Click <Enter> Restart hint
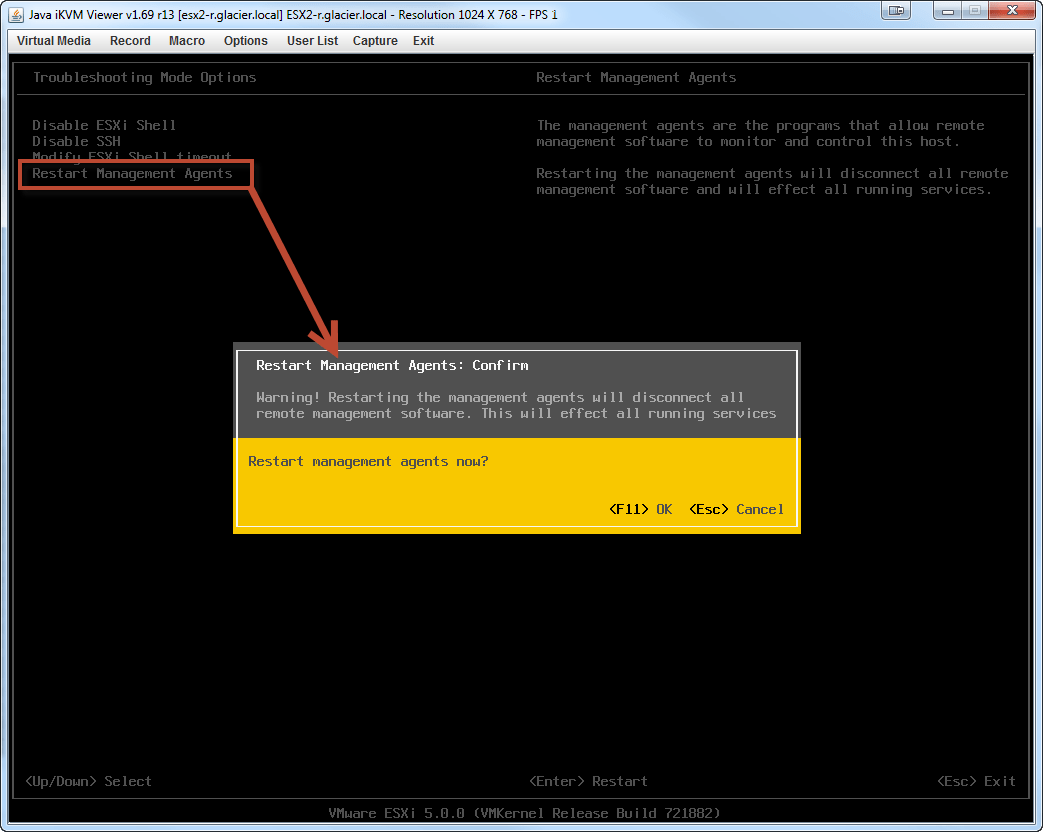The image size is (1043, 832). tap(588, 781)
